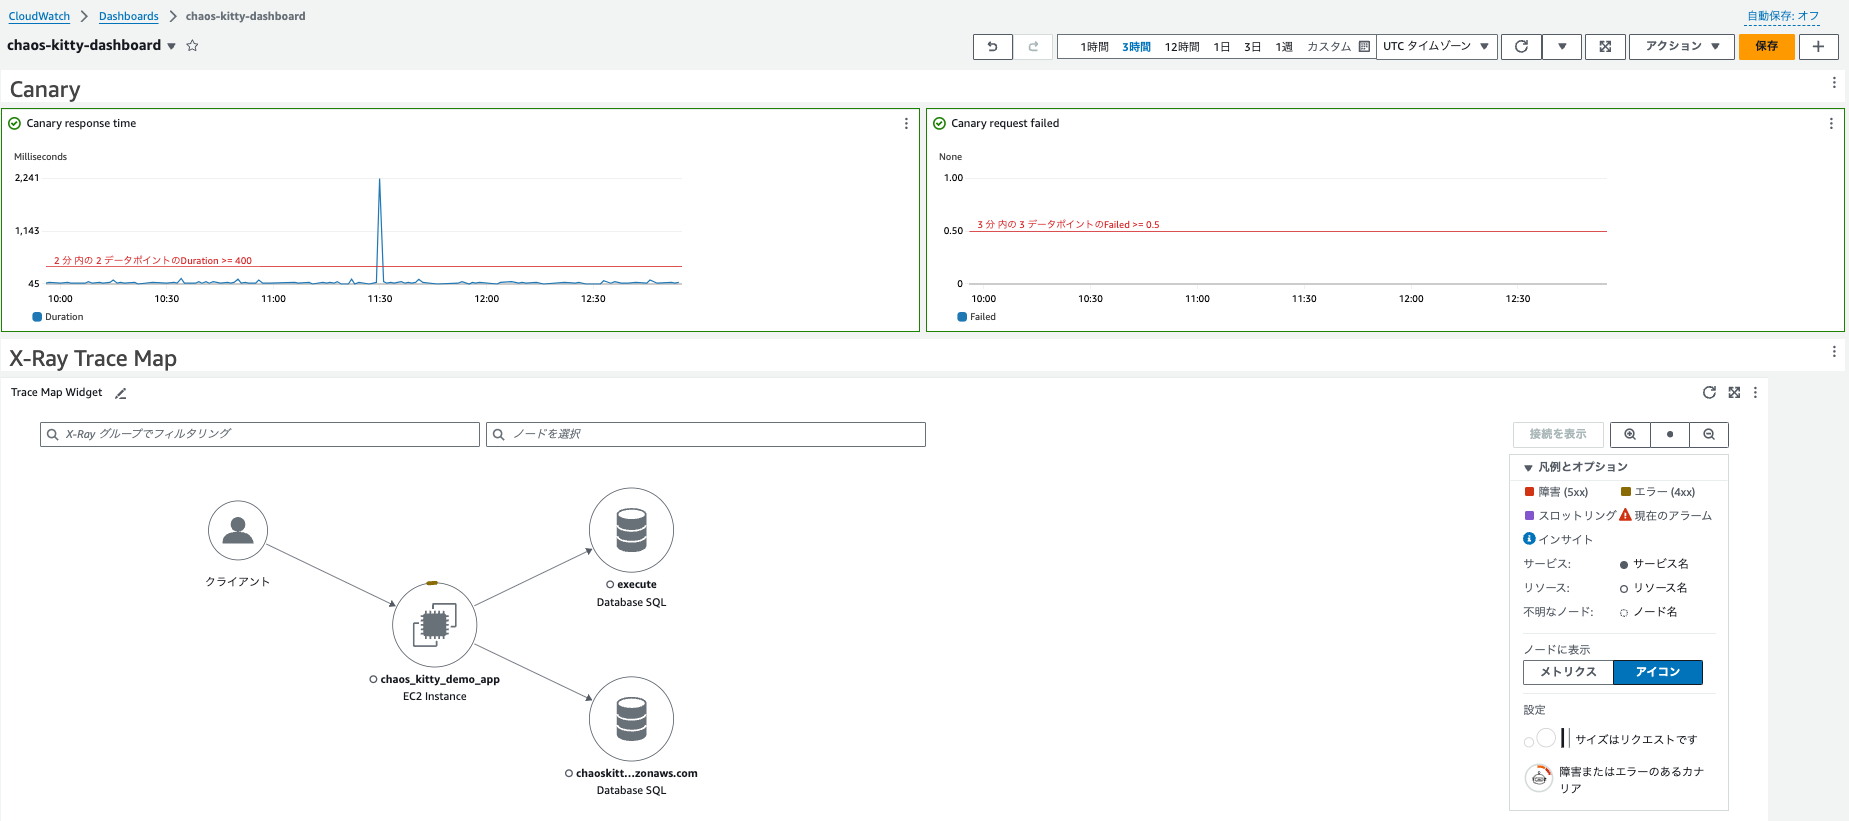The width and height of the screenshot is (1849, 821).
Task: Enter dashboard fullscreen mode
Action: [1605, 46]
